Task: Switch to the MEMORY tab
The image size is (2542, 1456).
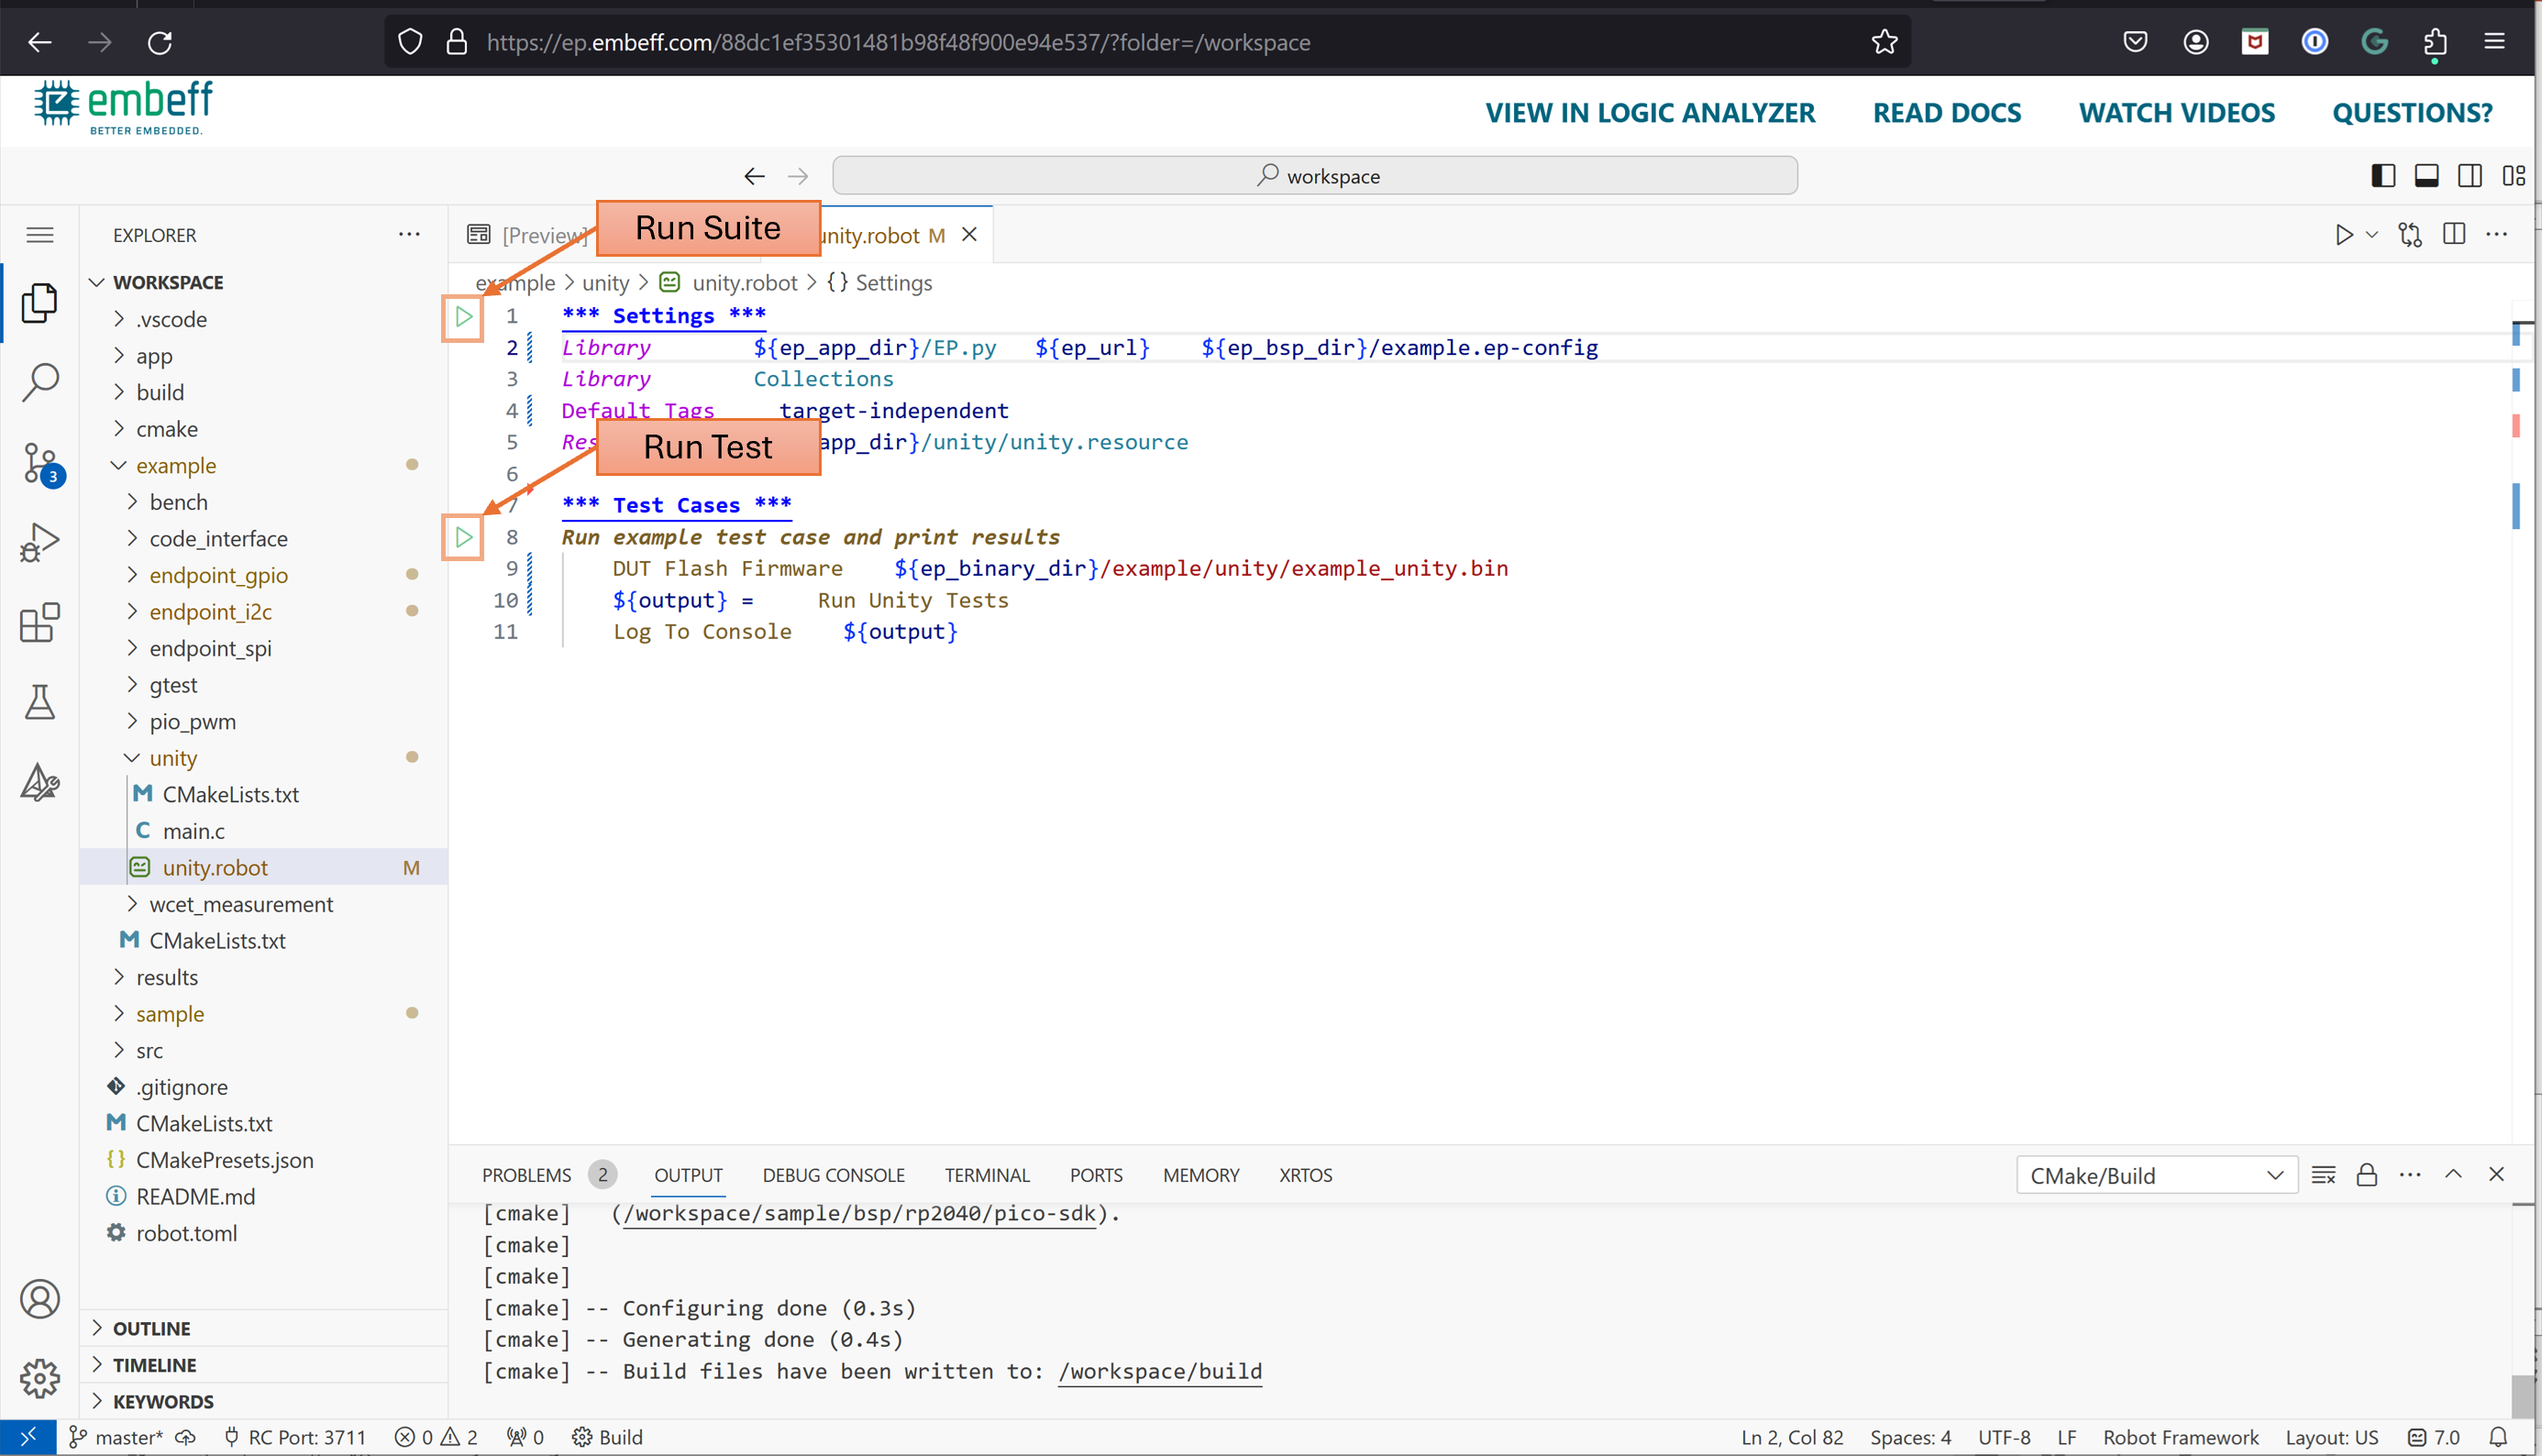Action: coord(1201,1175)
